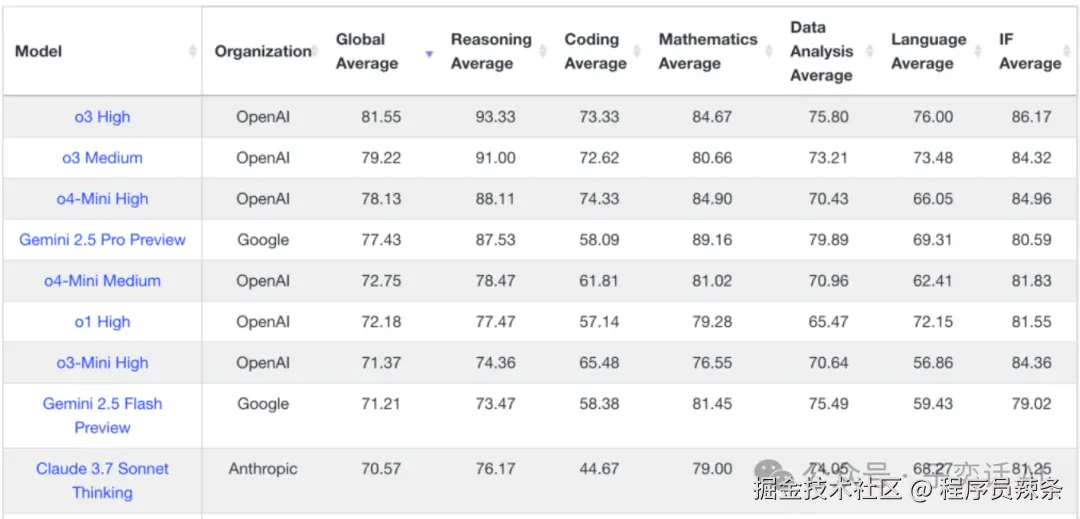Sort by Reasoning Average arrows

pos(543,52)
